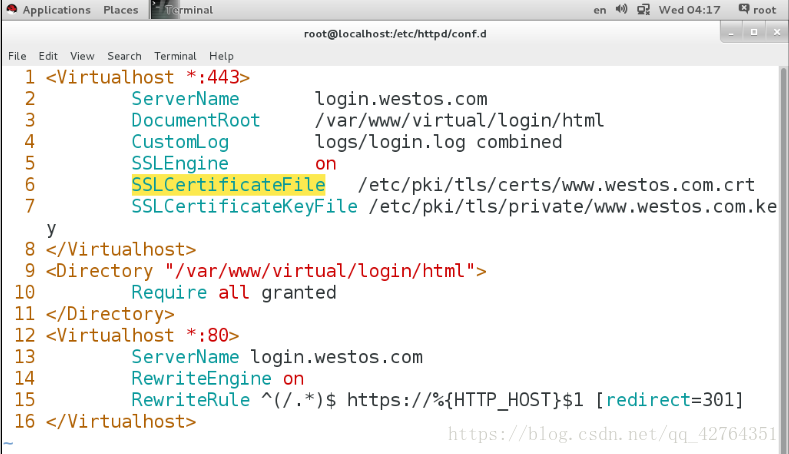Click logs/login.log combined text
The height and width of the screenshot is (454, 789).
(438, 142)
